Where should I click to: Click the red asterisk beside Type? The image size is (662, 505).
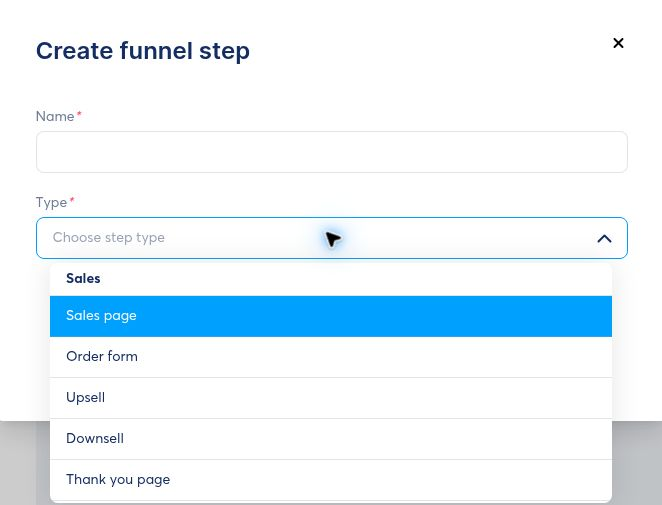pyautogui.click(x=72, y=199)
